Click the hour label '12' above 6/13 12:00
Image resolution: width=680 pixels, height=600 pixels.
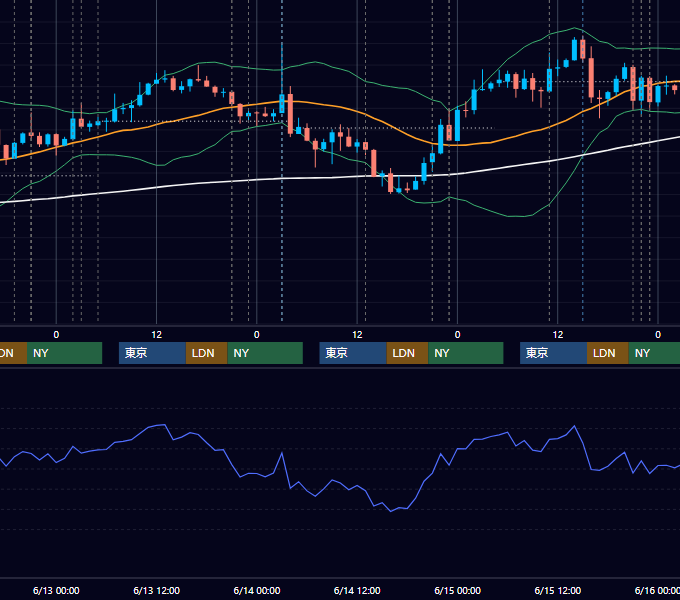click(157, 335)
